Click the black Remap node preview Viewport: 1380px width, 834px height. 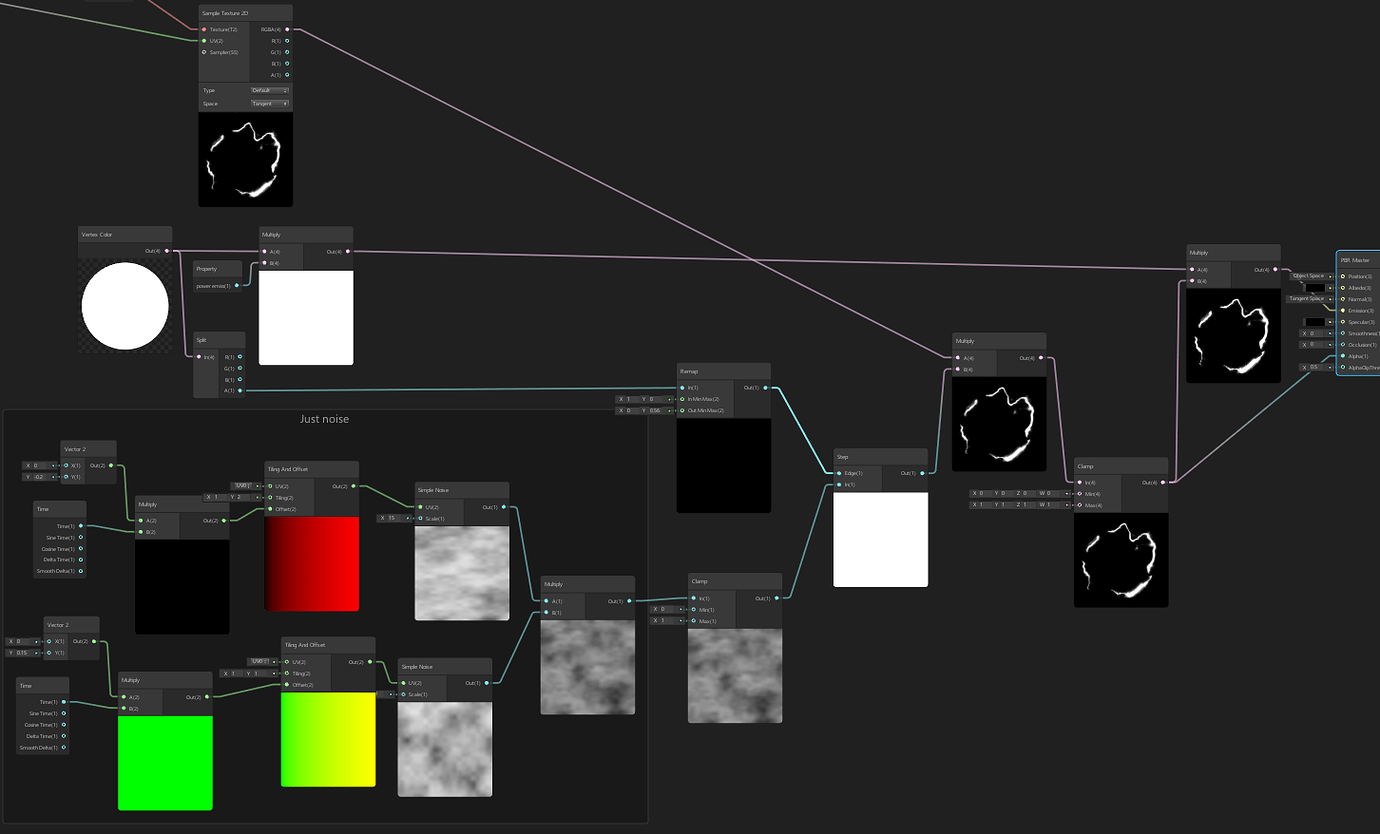pos(724,466)
